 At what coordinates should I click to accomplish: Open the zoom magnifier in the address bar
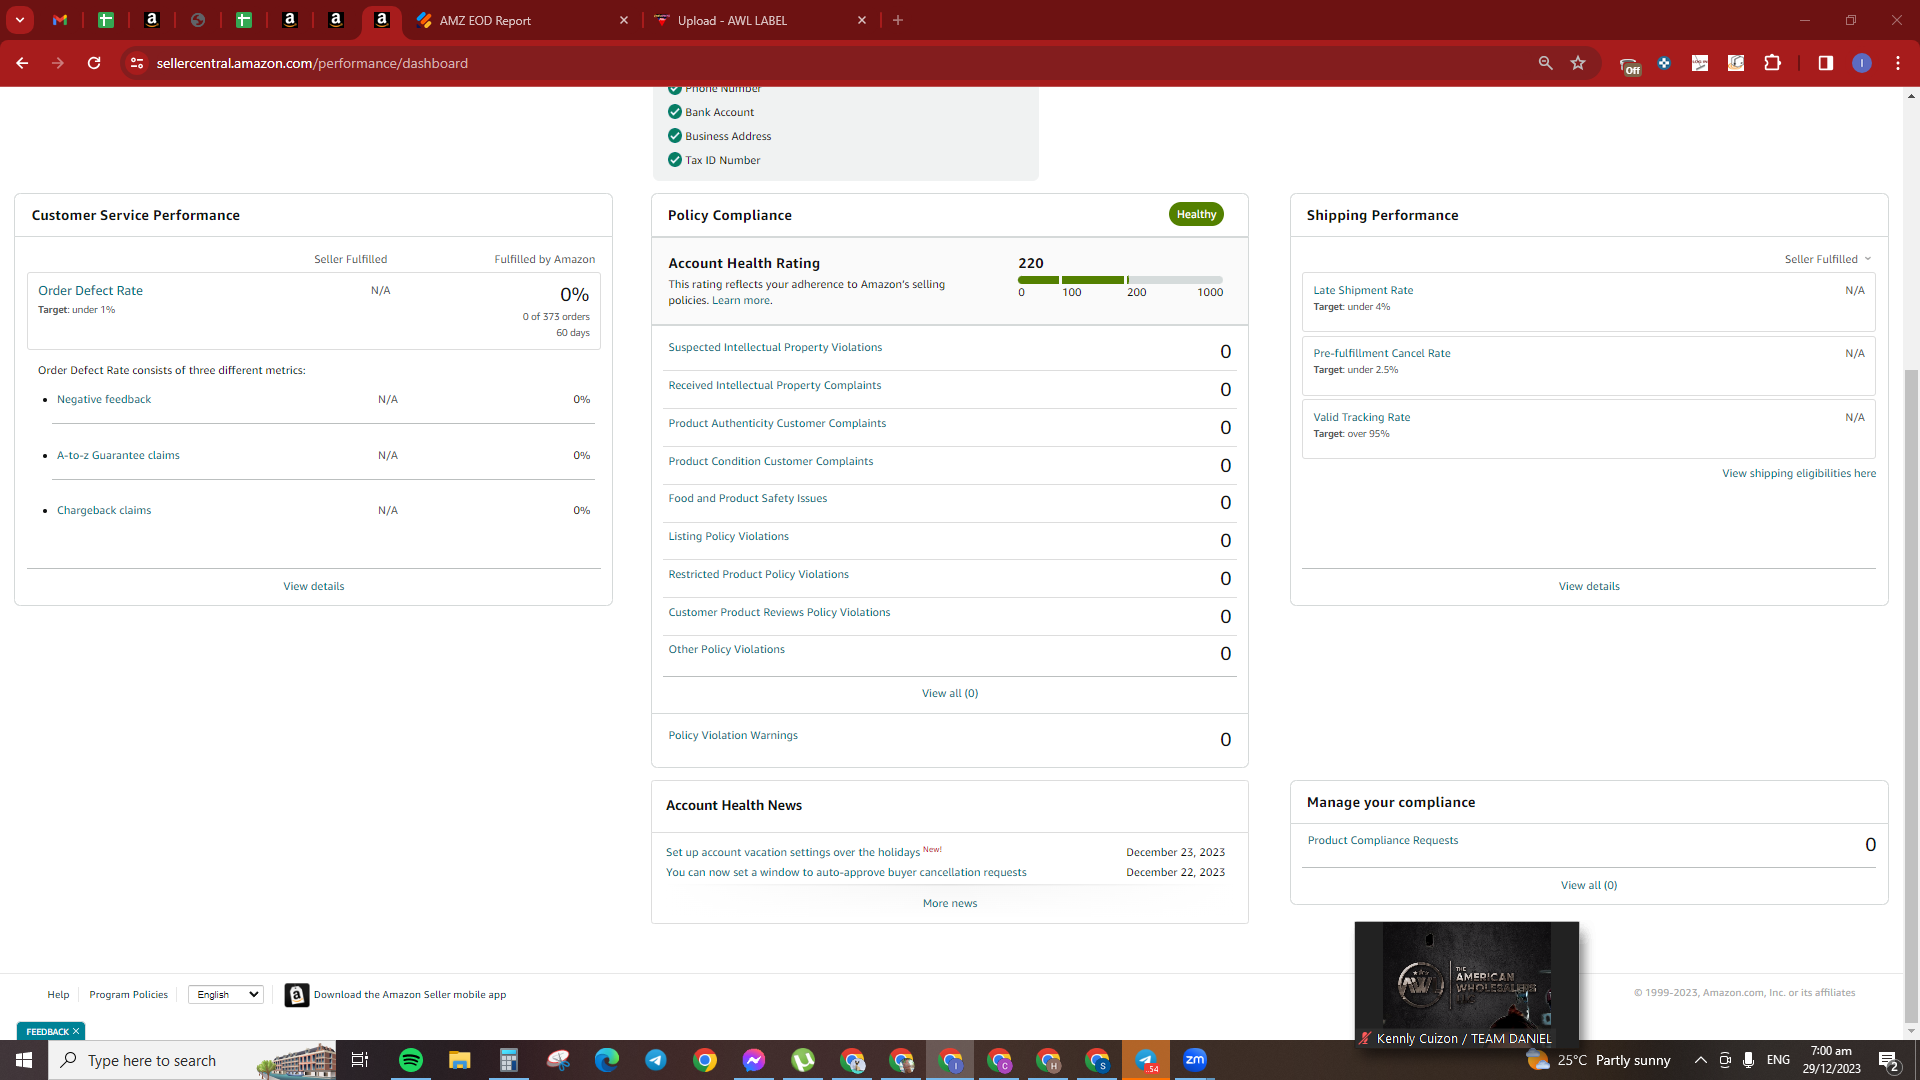point(1545,63)
